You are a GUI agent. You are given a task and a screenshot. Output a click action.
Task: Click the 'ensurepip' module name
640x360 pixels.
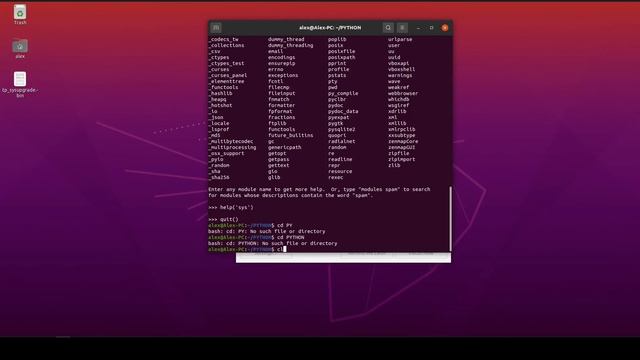[x=282, y=64]
